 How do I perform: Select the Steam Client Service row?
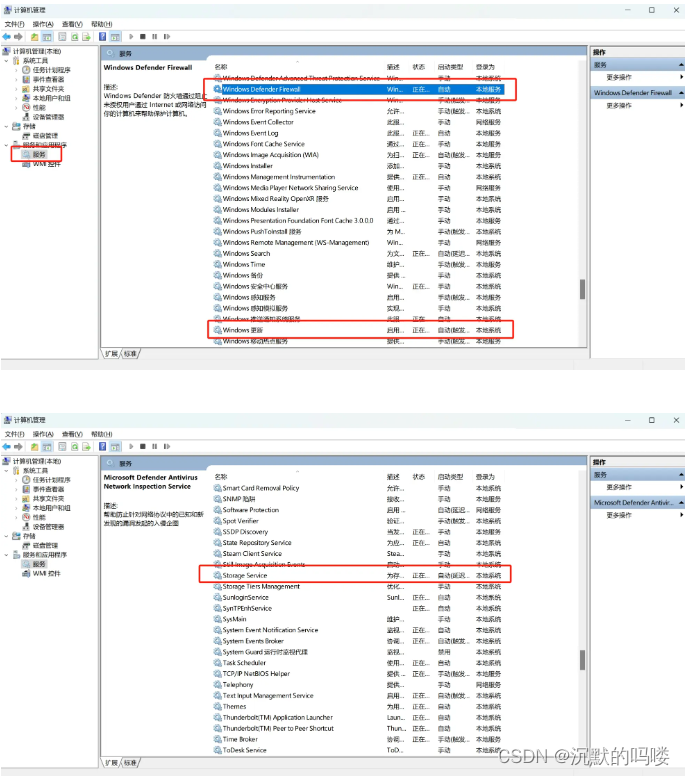coord(358,554)
